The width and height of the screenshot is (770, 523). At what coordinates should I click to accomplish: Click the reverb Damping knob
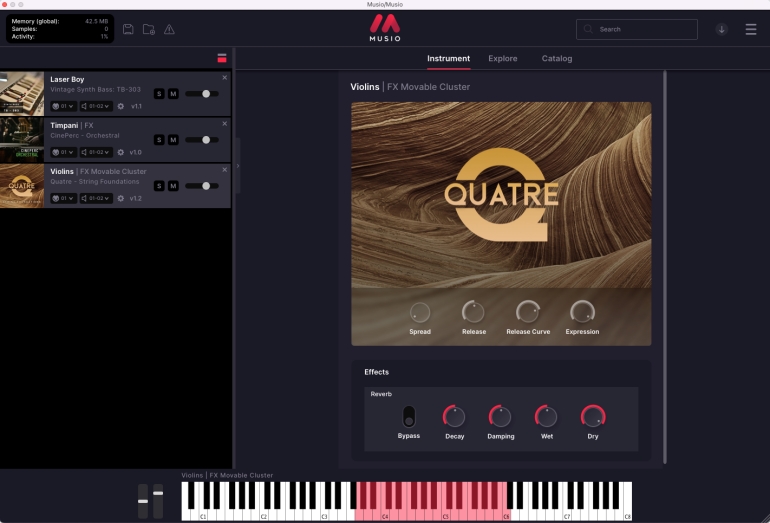click(x=500, y=416)
